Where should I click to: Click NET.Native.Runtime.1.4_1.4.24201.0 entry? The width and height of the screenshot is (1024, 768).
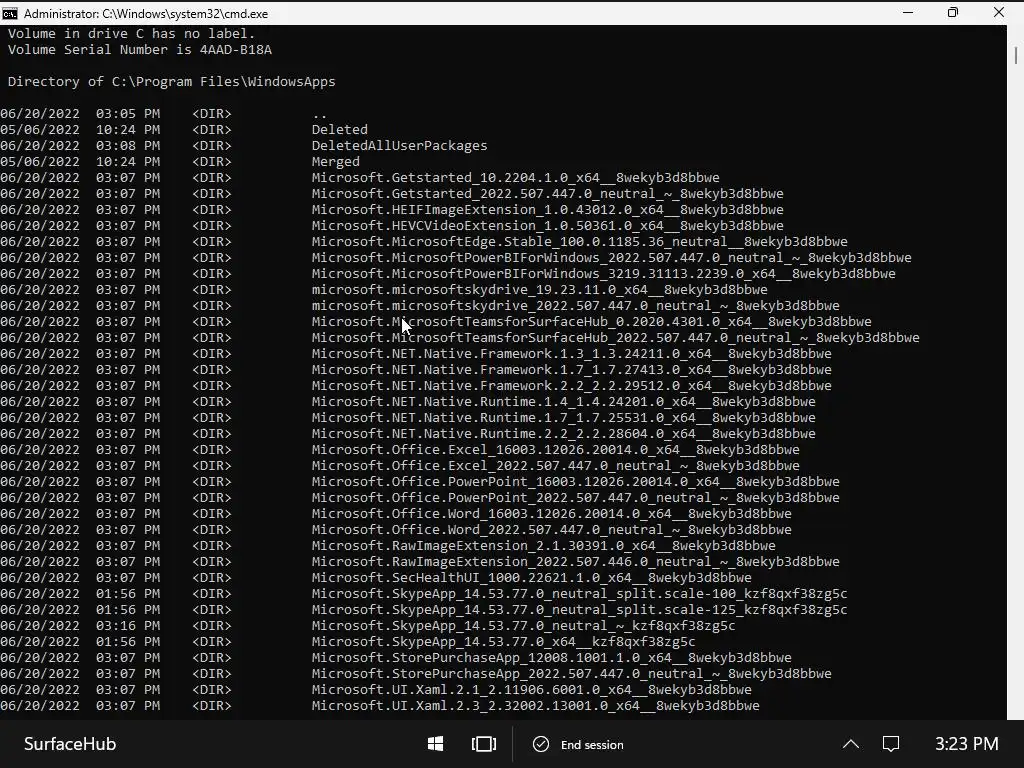pos(564,402)
